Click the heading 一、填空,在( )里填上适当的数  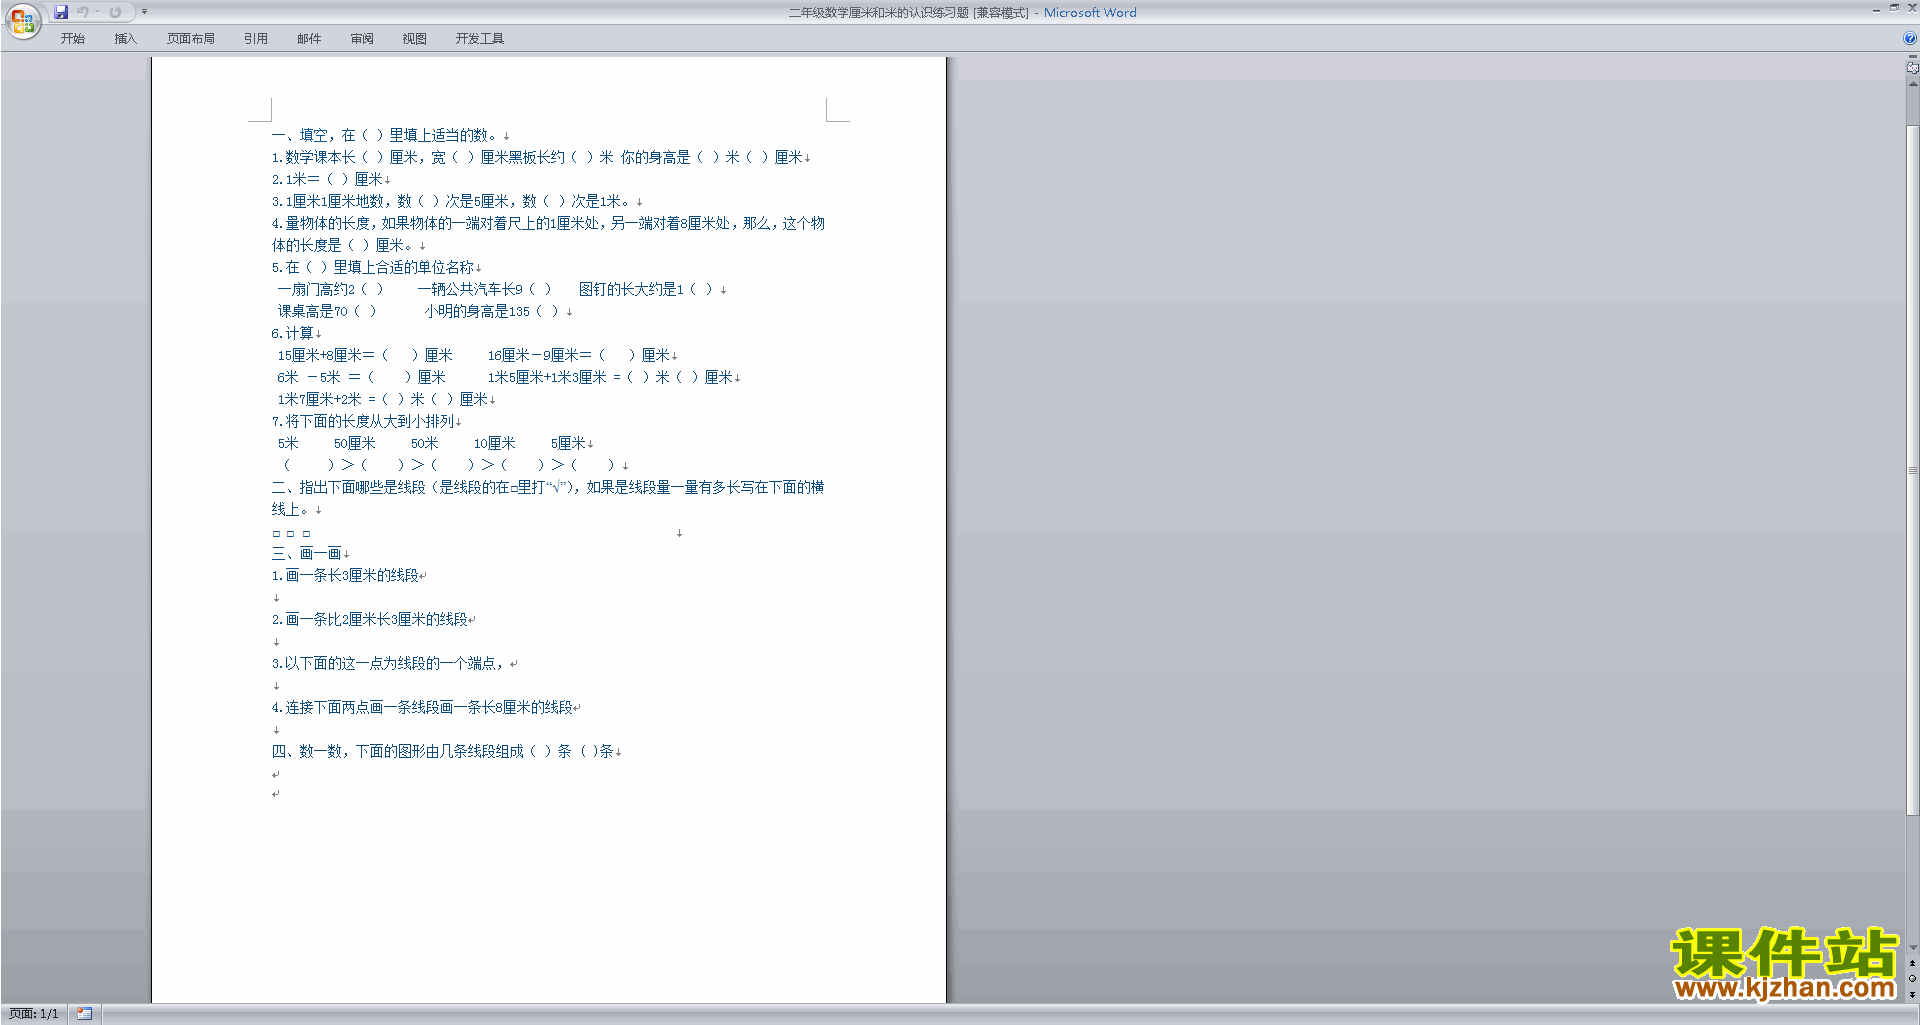384,135
